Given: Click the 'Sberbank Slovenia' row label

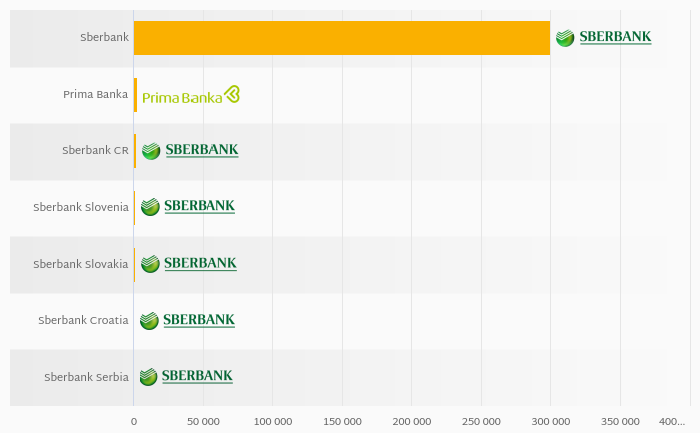Looking at the screenshot, I should coord(81,207).
